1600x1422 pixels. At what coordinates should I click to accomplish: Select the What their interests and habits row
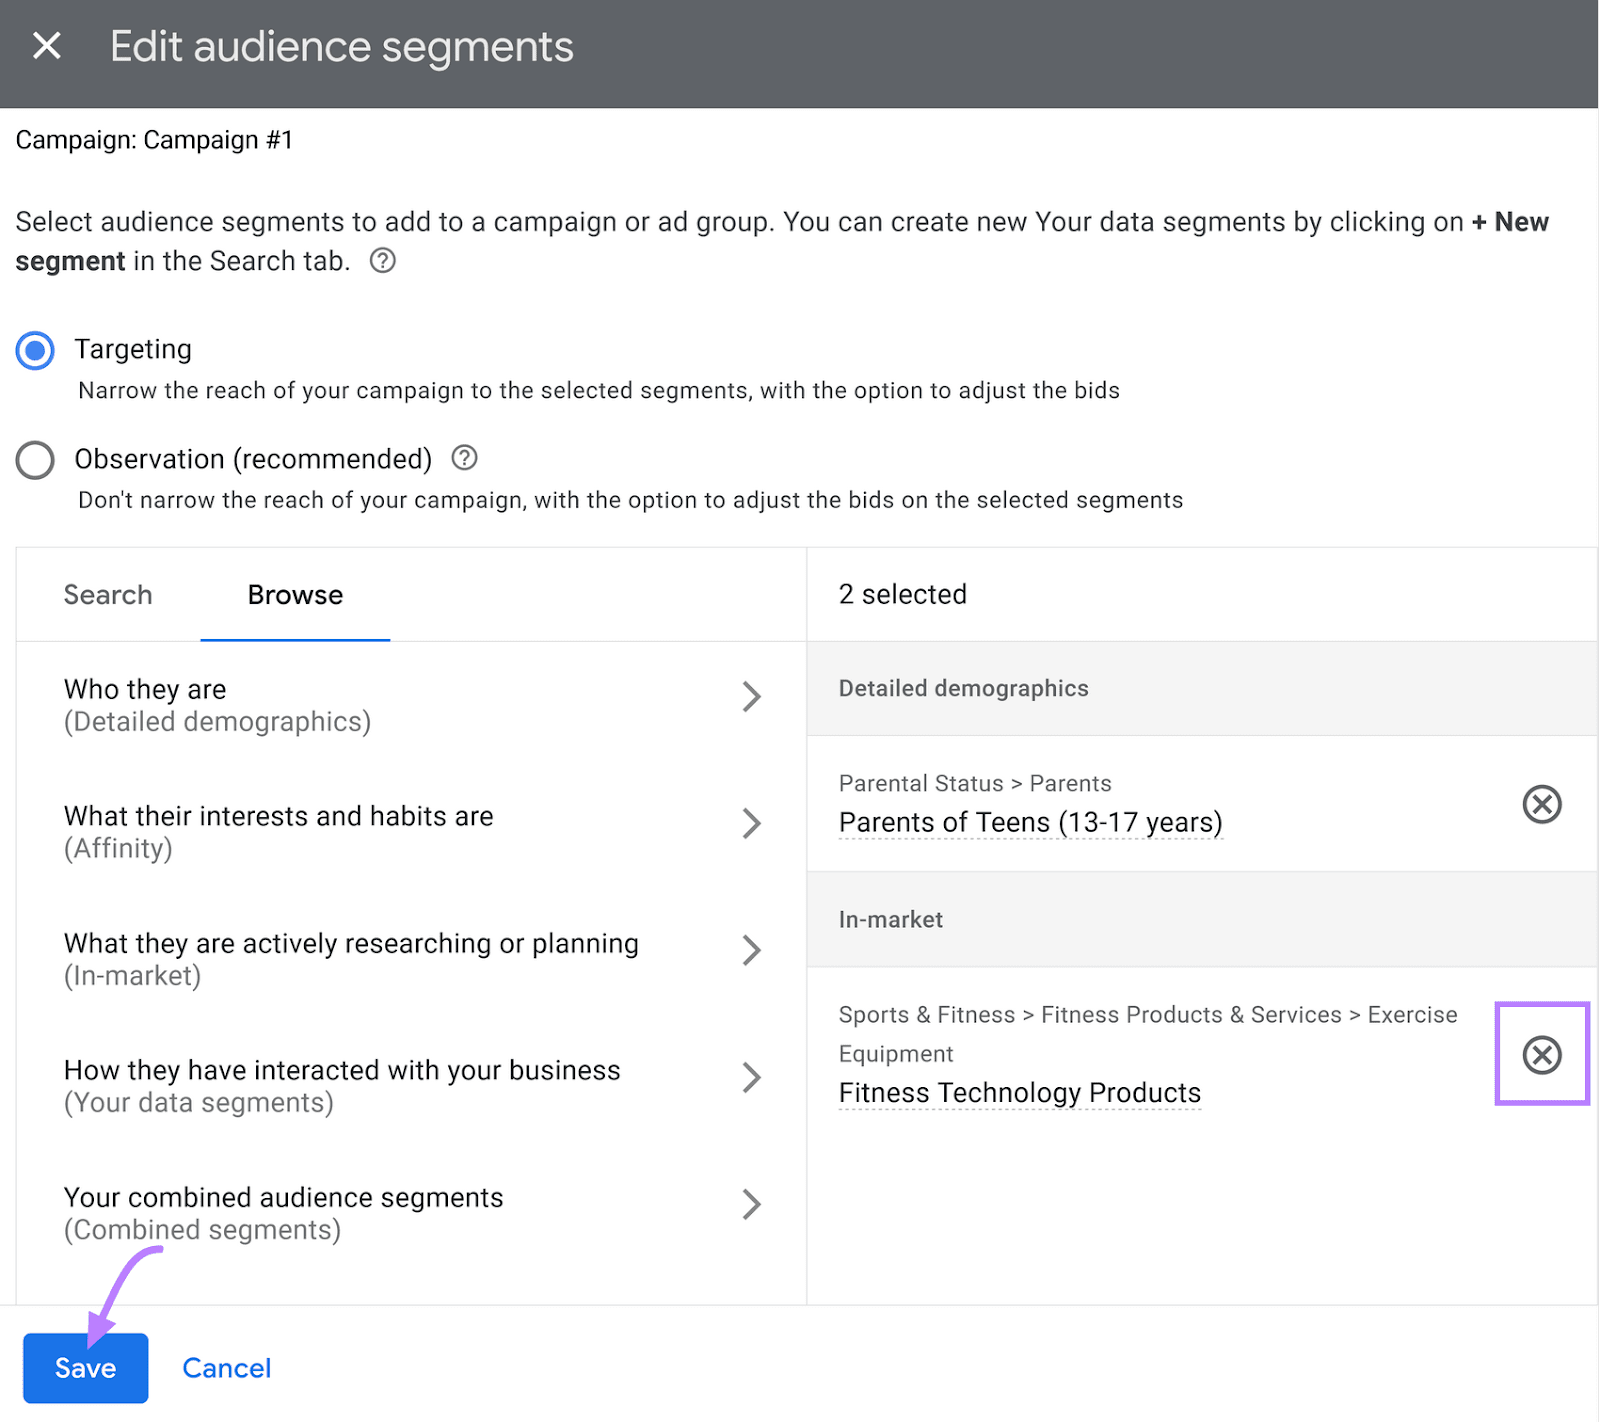[278, 830]
